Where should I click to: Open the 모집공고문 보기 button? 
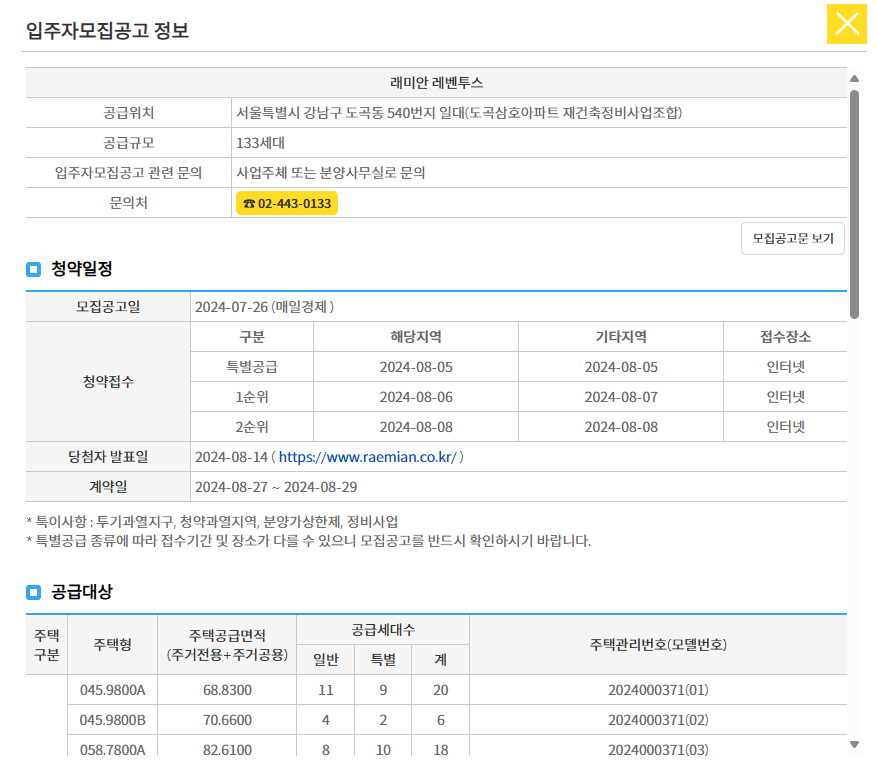tap(793, 238)
